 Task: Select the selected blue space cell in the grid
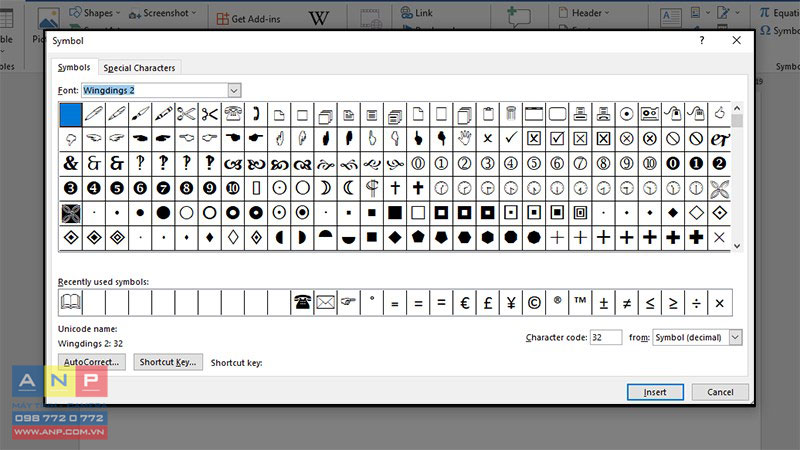coord(70,114)
